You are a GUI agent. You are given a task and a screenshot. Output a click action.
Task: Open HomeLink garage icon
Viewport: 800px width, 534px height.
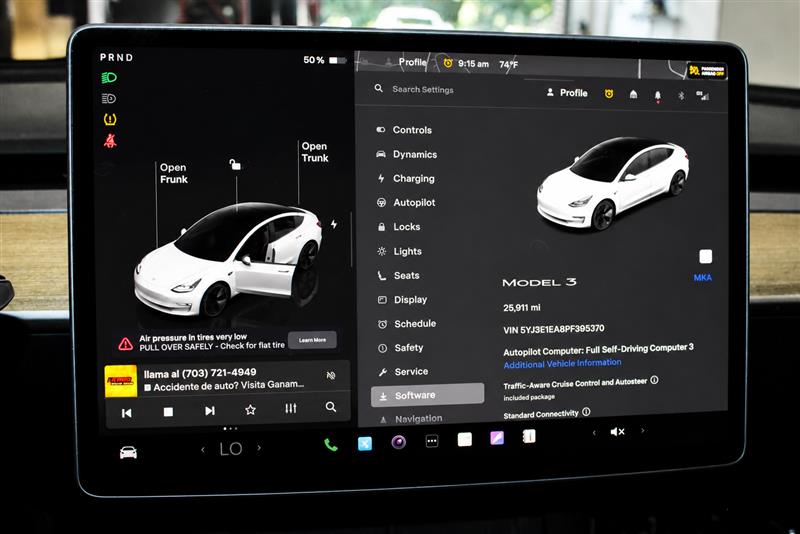coord(633,94)
